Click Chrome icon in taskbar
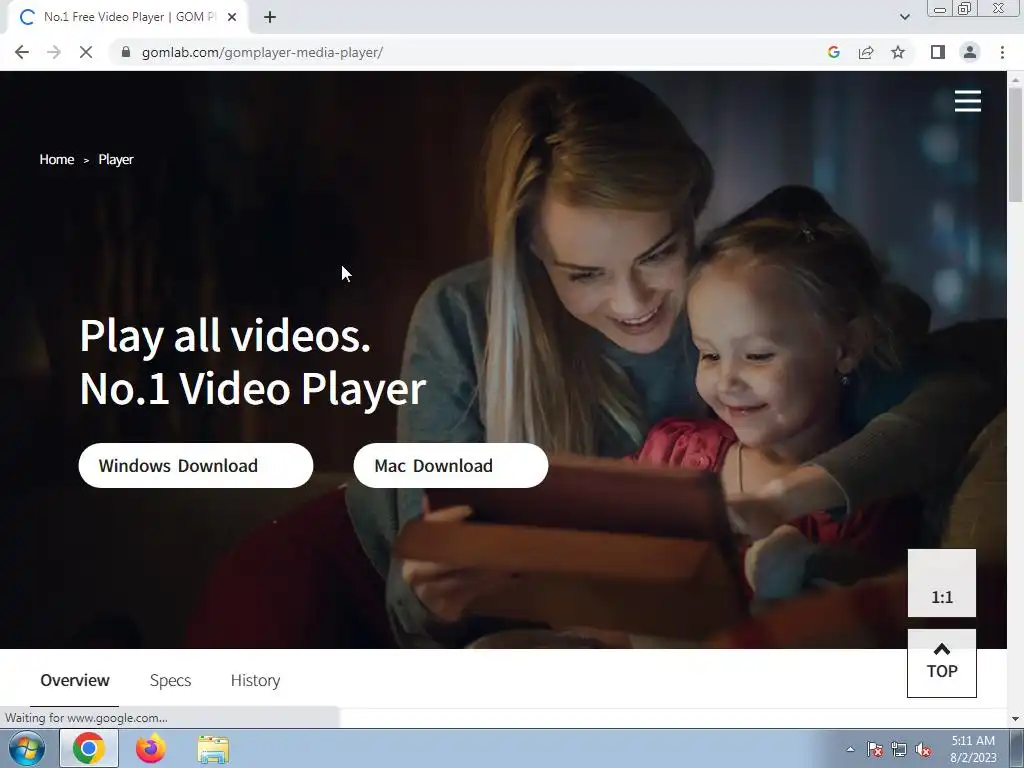The width and height of the screenshot is (1024, 768). point(89,748)
